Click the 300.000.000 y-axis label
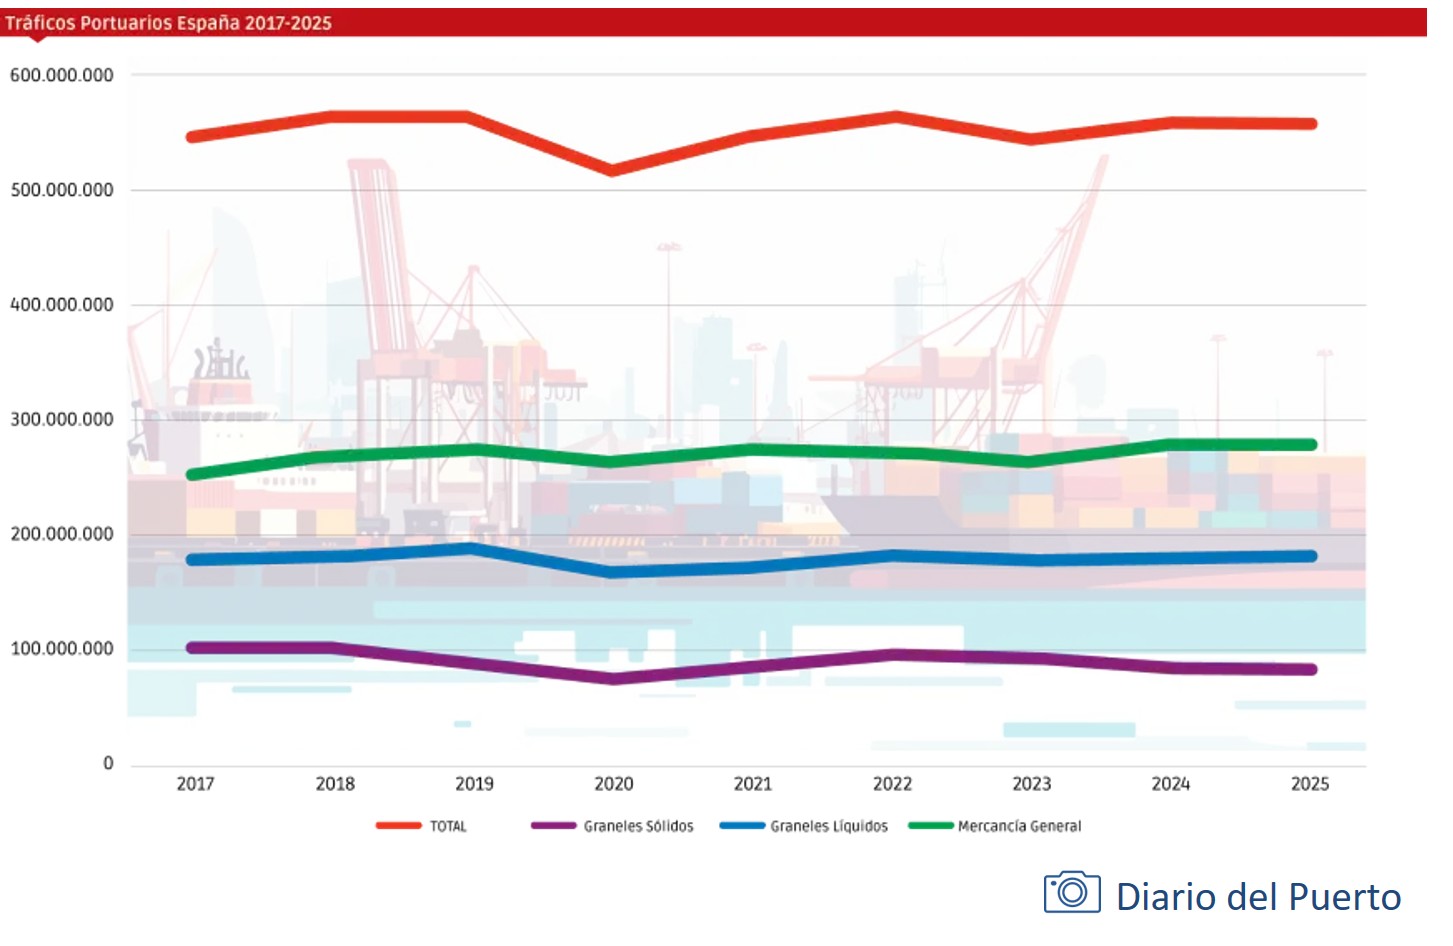 click(62, 420)
